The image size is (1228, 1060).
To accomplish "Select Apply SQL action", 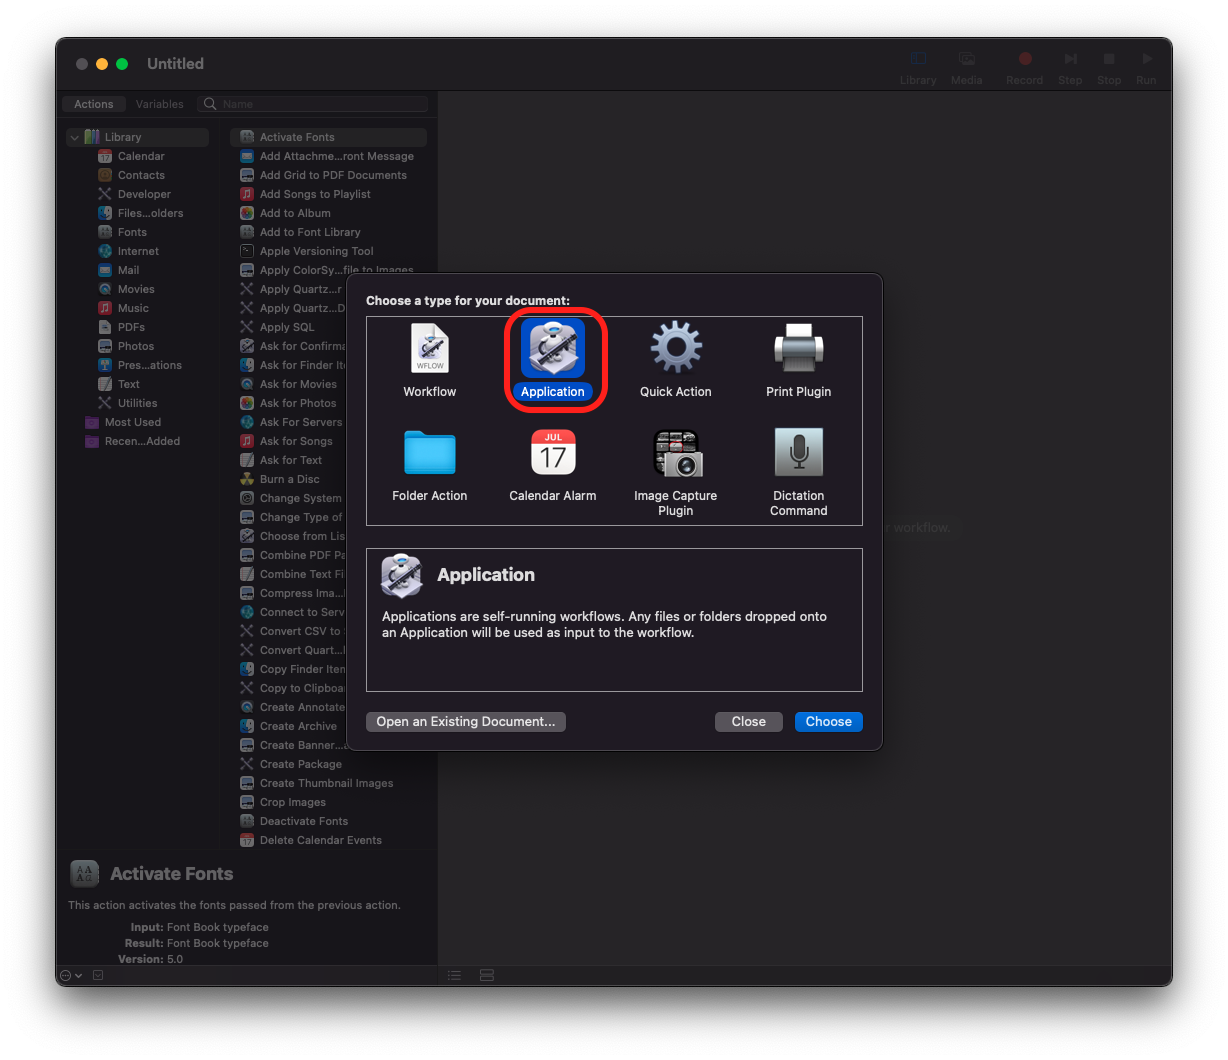I will point(288,327).
